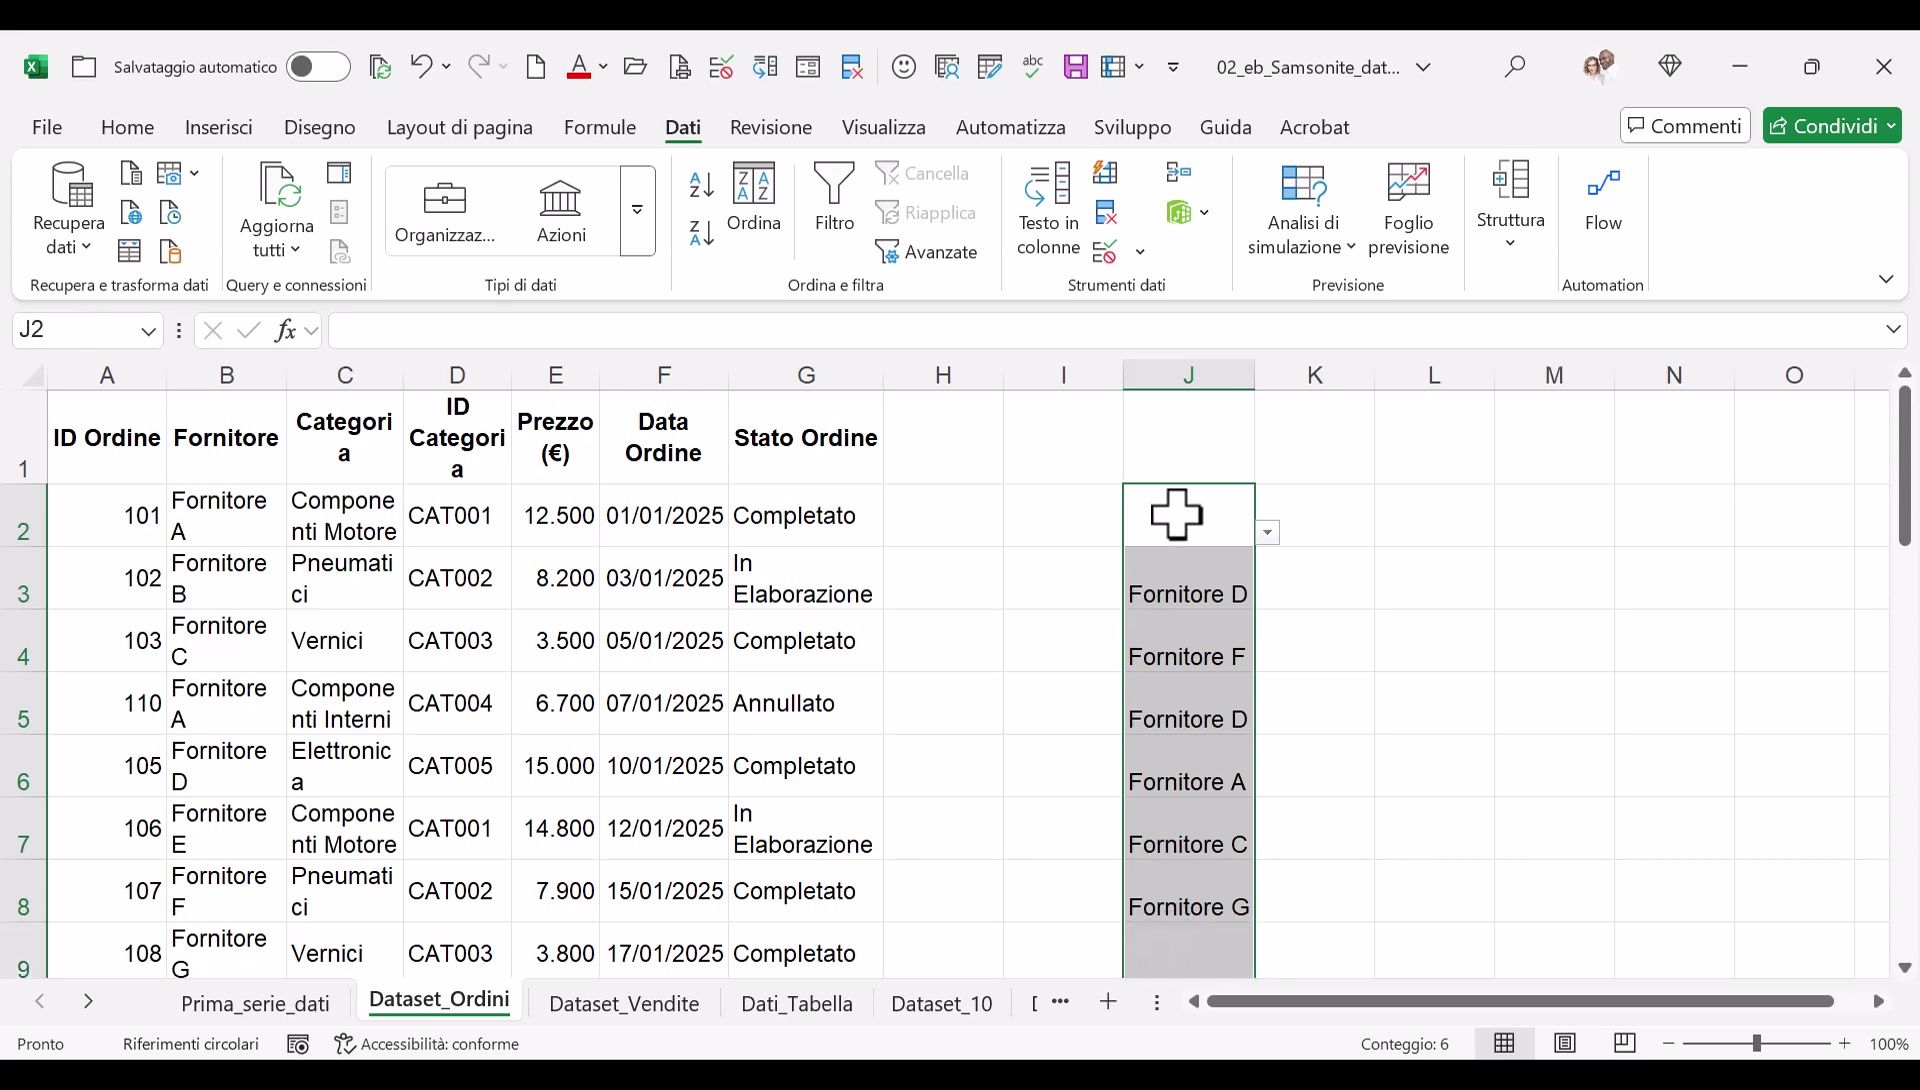Open the File menu
This screenshot has height=1090, width=1920.
click(x=47, y=127)
